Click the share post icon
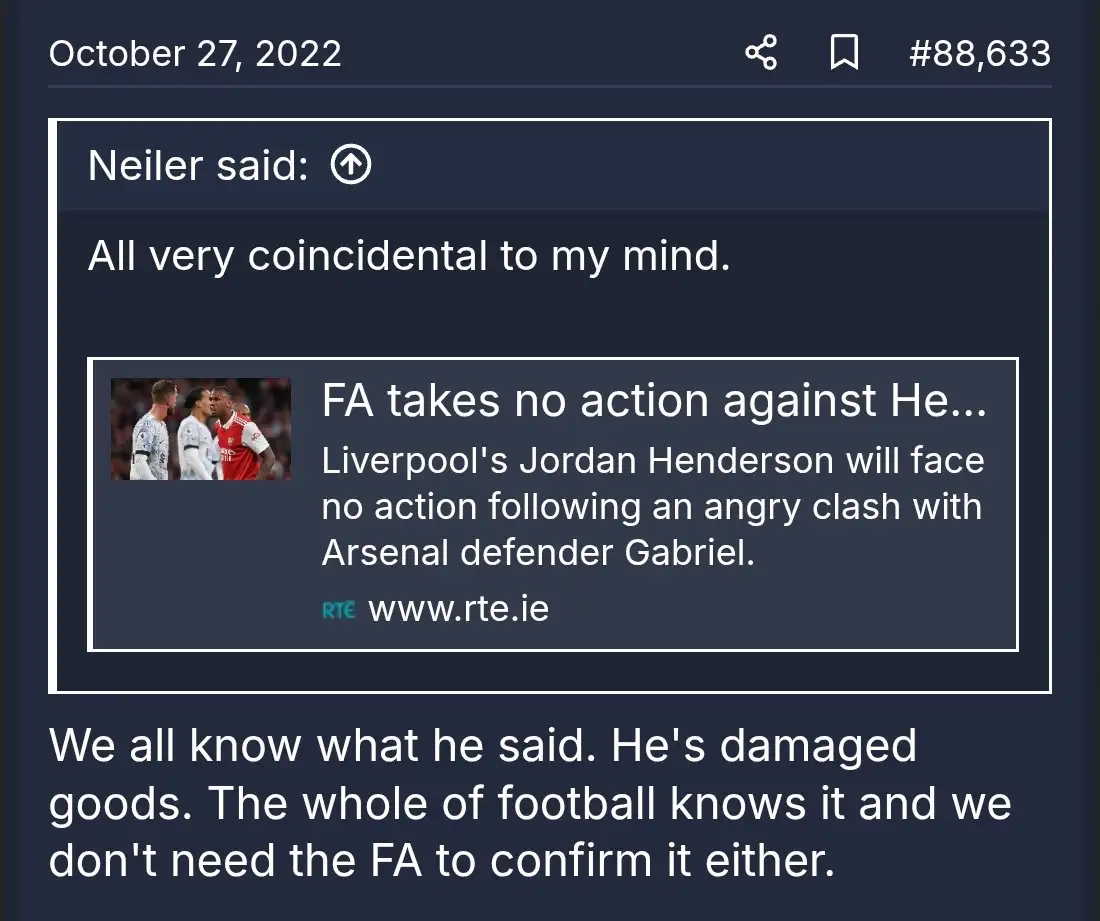The width and height of the screenshot is (1100, 921). point(761,53)
